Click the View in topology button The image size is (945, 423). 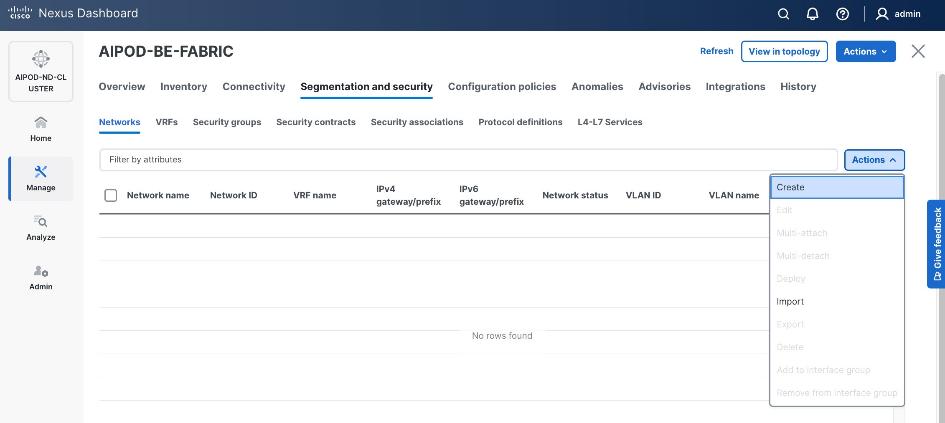point(784,51)
